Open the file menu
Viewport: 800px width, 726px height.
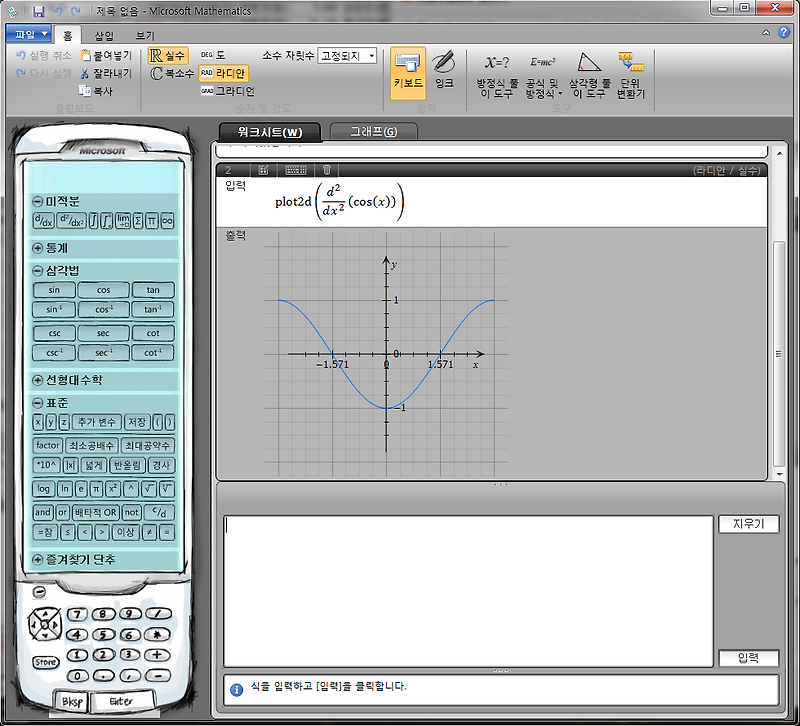[29, 33]
